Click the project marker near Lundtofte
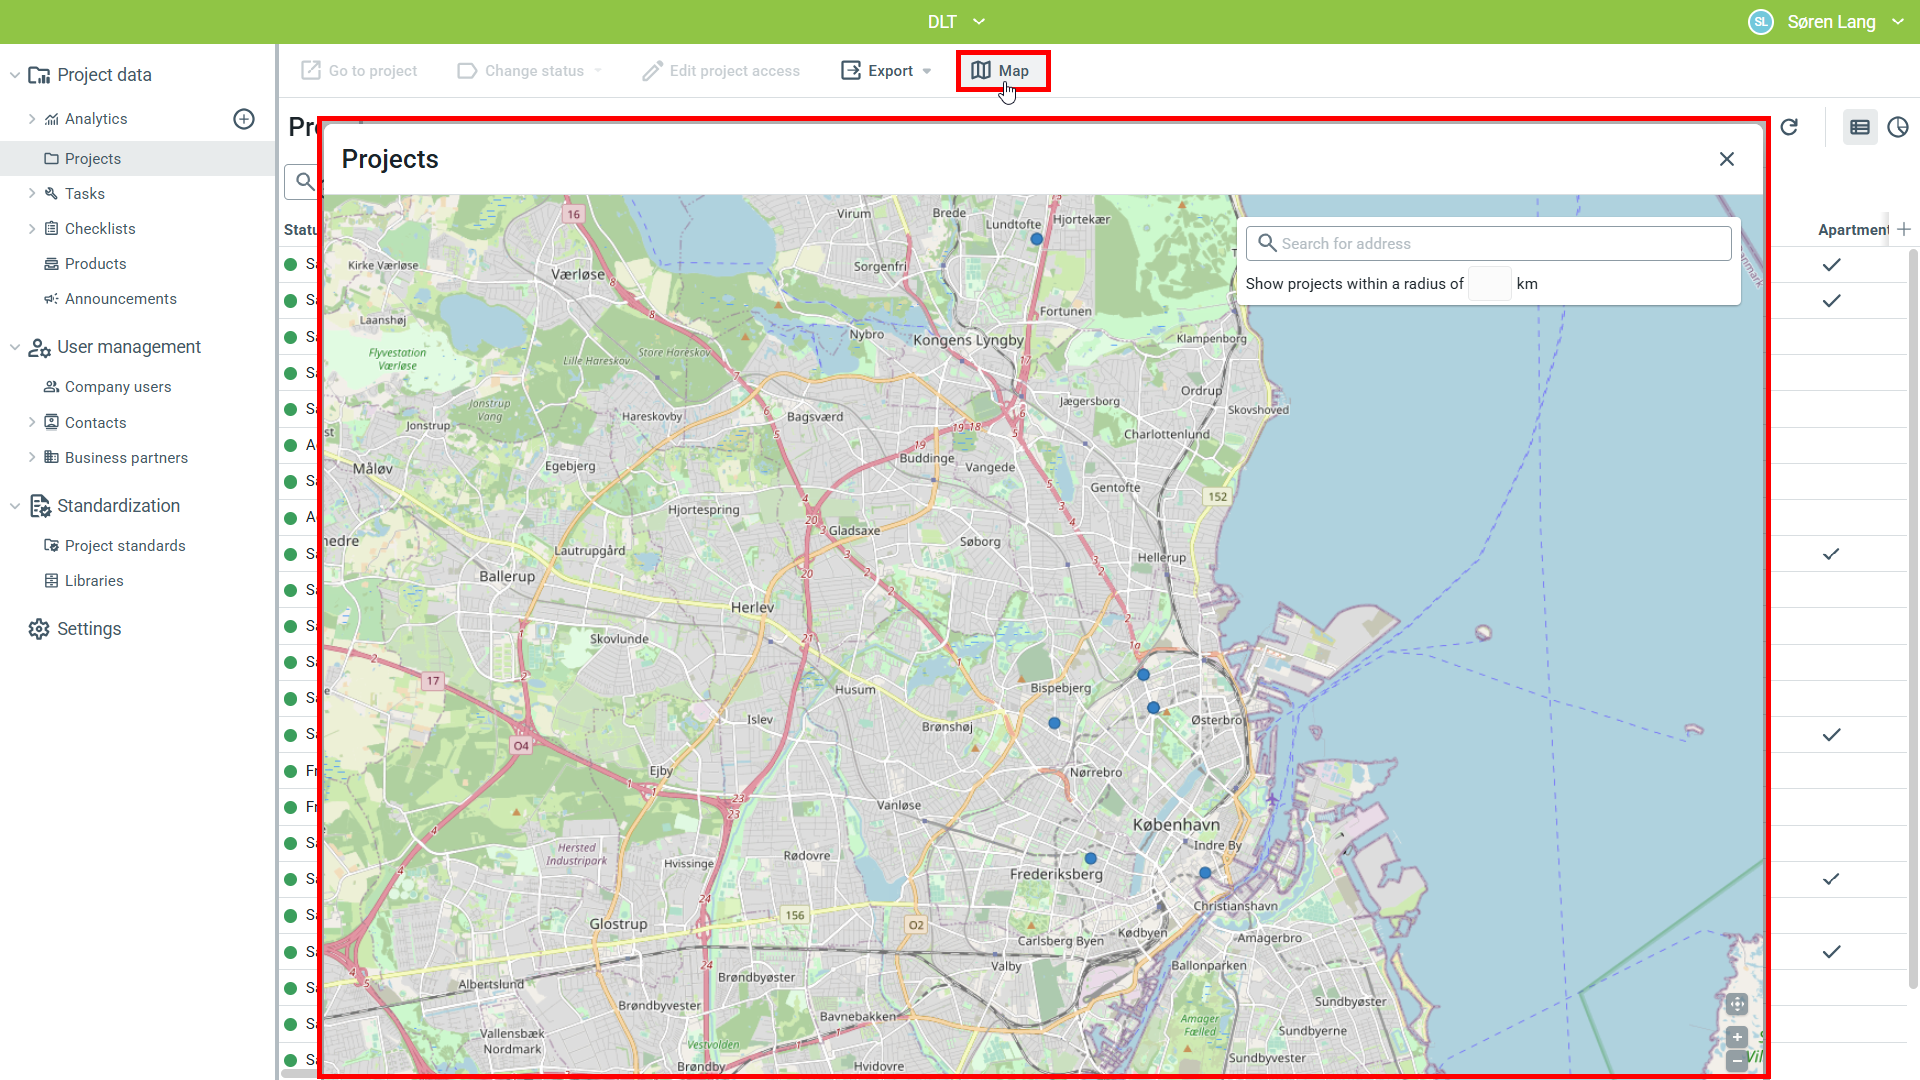This screenshot has height=1080, width=1920. coord(1036,239)
